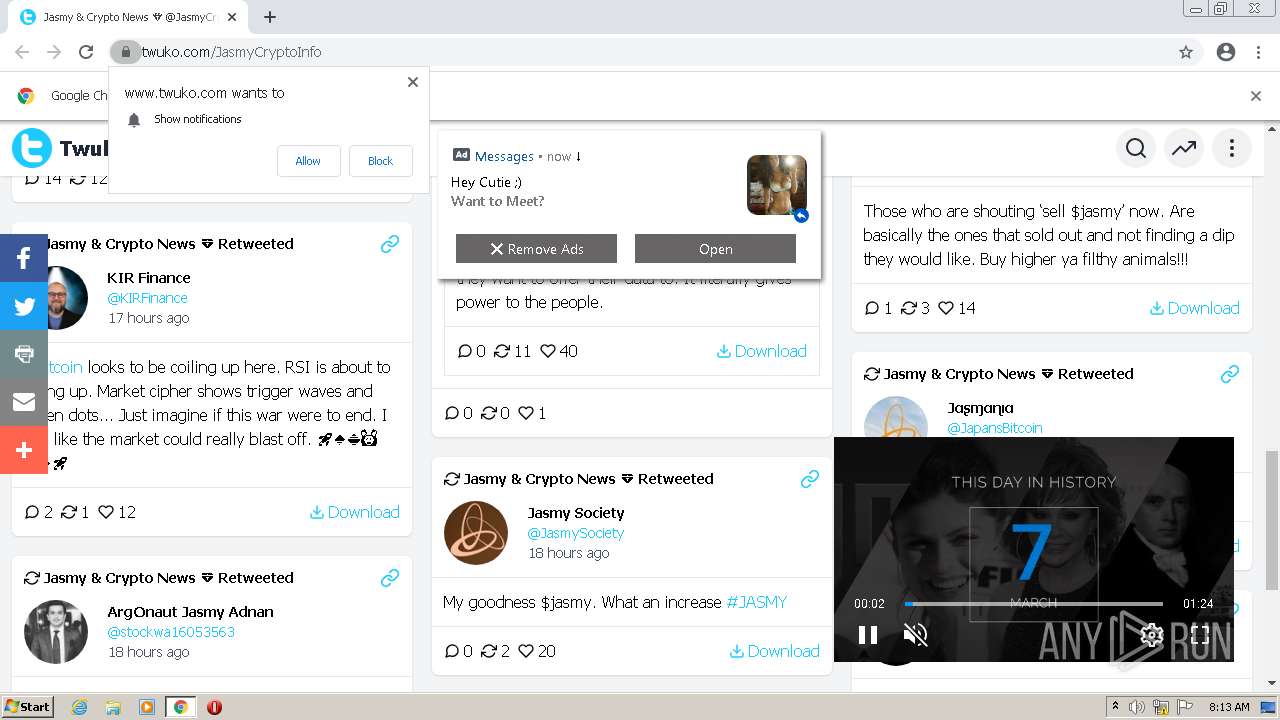
Task: Download the KIR Finance tweet
Action: 355,512
